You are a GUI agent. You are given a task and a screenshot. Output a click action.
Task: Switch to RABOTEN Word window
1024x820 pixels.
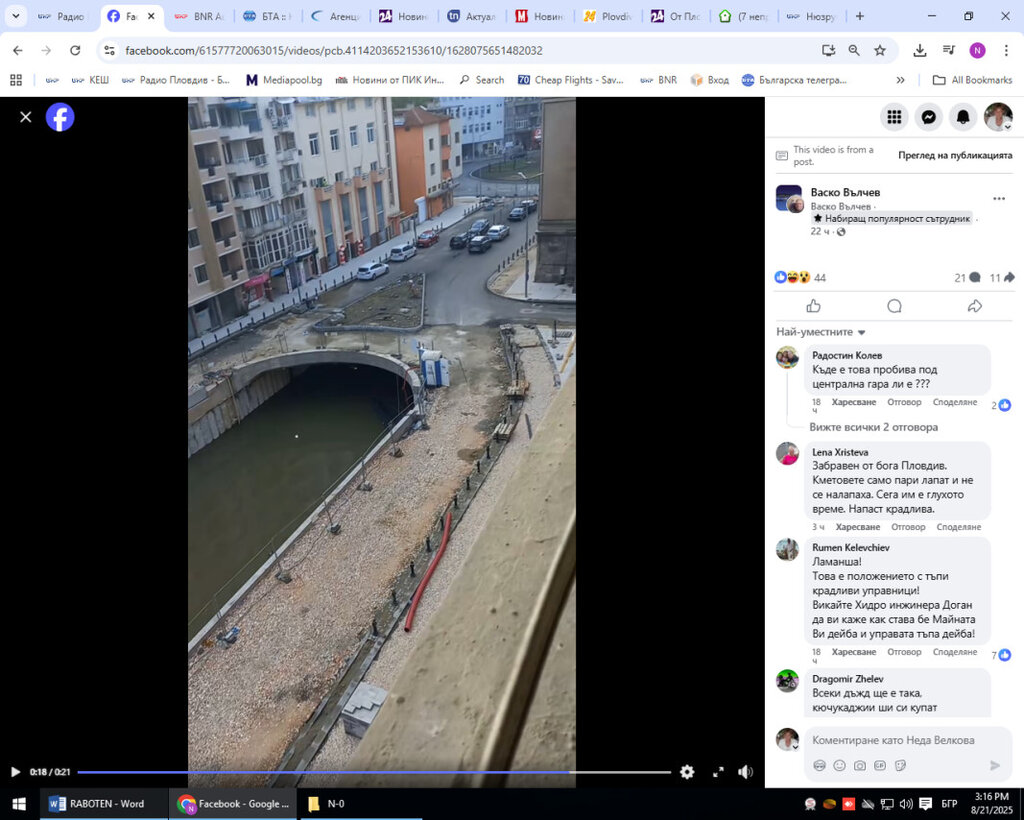pyautogui.click(x=104, y=804)
